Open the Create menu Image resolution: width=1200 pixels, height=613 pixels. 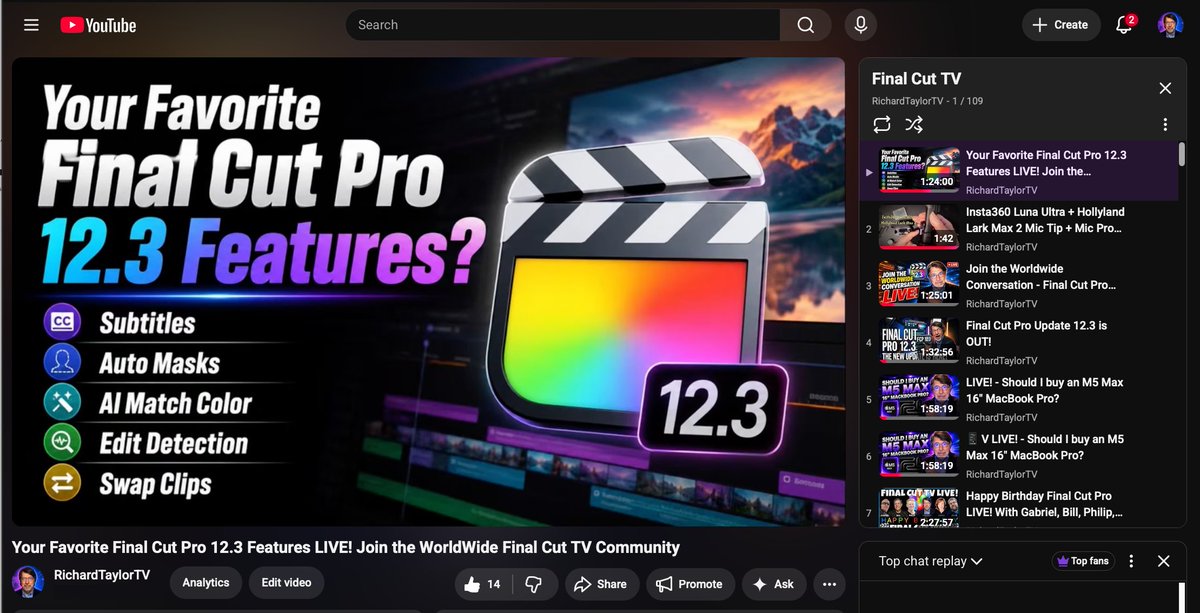tap(1060, 25)
